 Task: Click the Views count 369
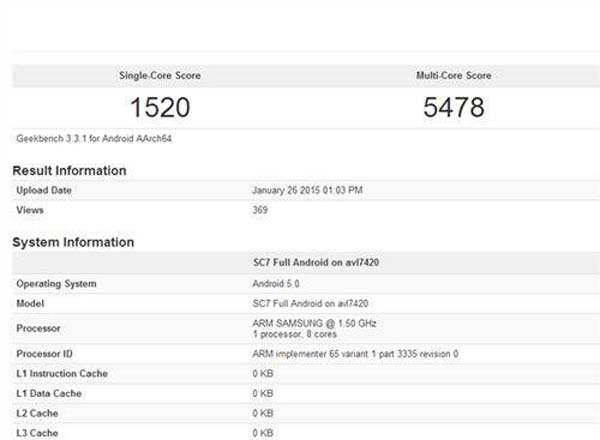pyautogui.click(x=260, y=210)
